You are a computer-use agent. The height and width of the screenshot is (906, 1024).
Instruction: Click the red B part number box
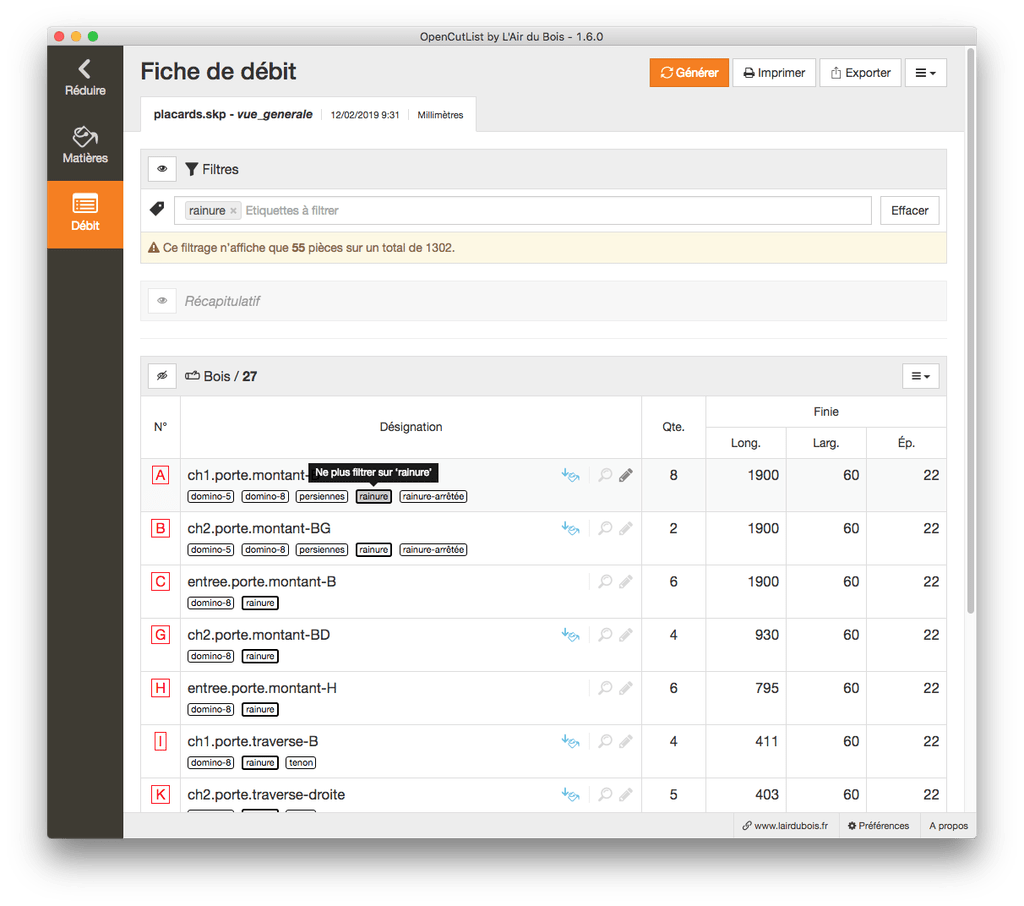pos(160,528)
